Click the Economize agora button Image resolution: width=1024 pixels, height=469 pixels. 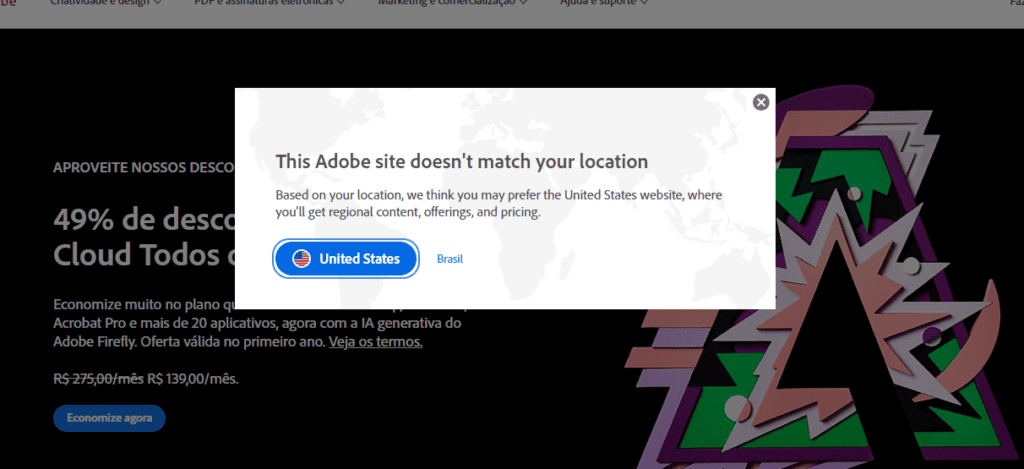click(109, 418)
